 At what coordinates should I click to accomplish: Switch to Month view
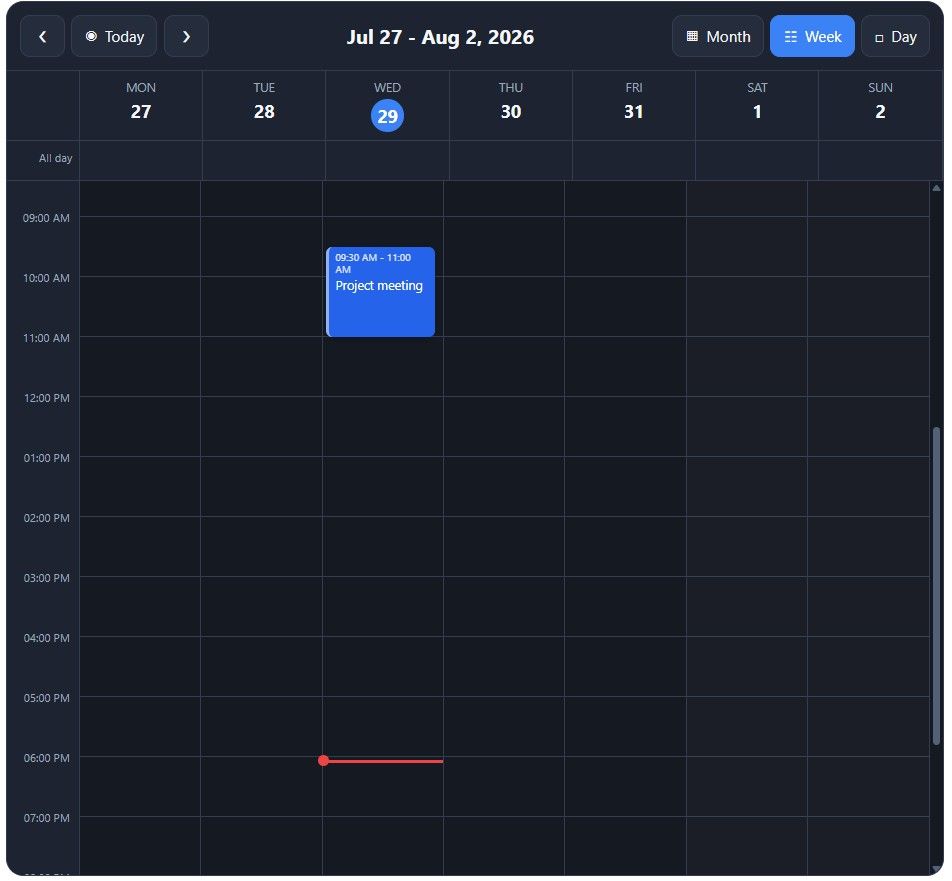[718, 36]
